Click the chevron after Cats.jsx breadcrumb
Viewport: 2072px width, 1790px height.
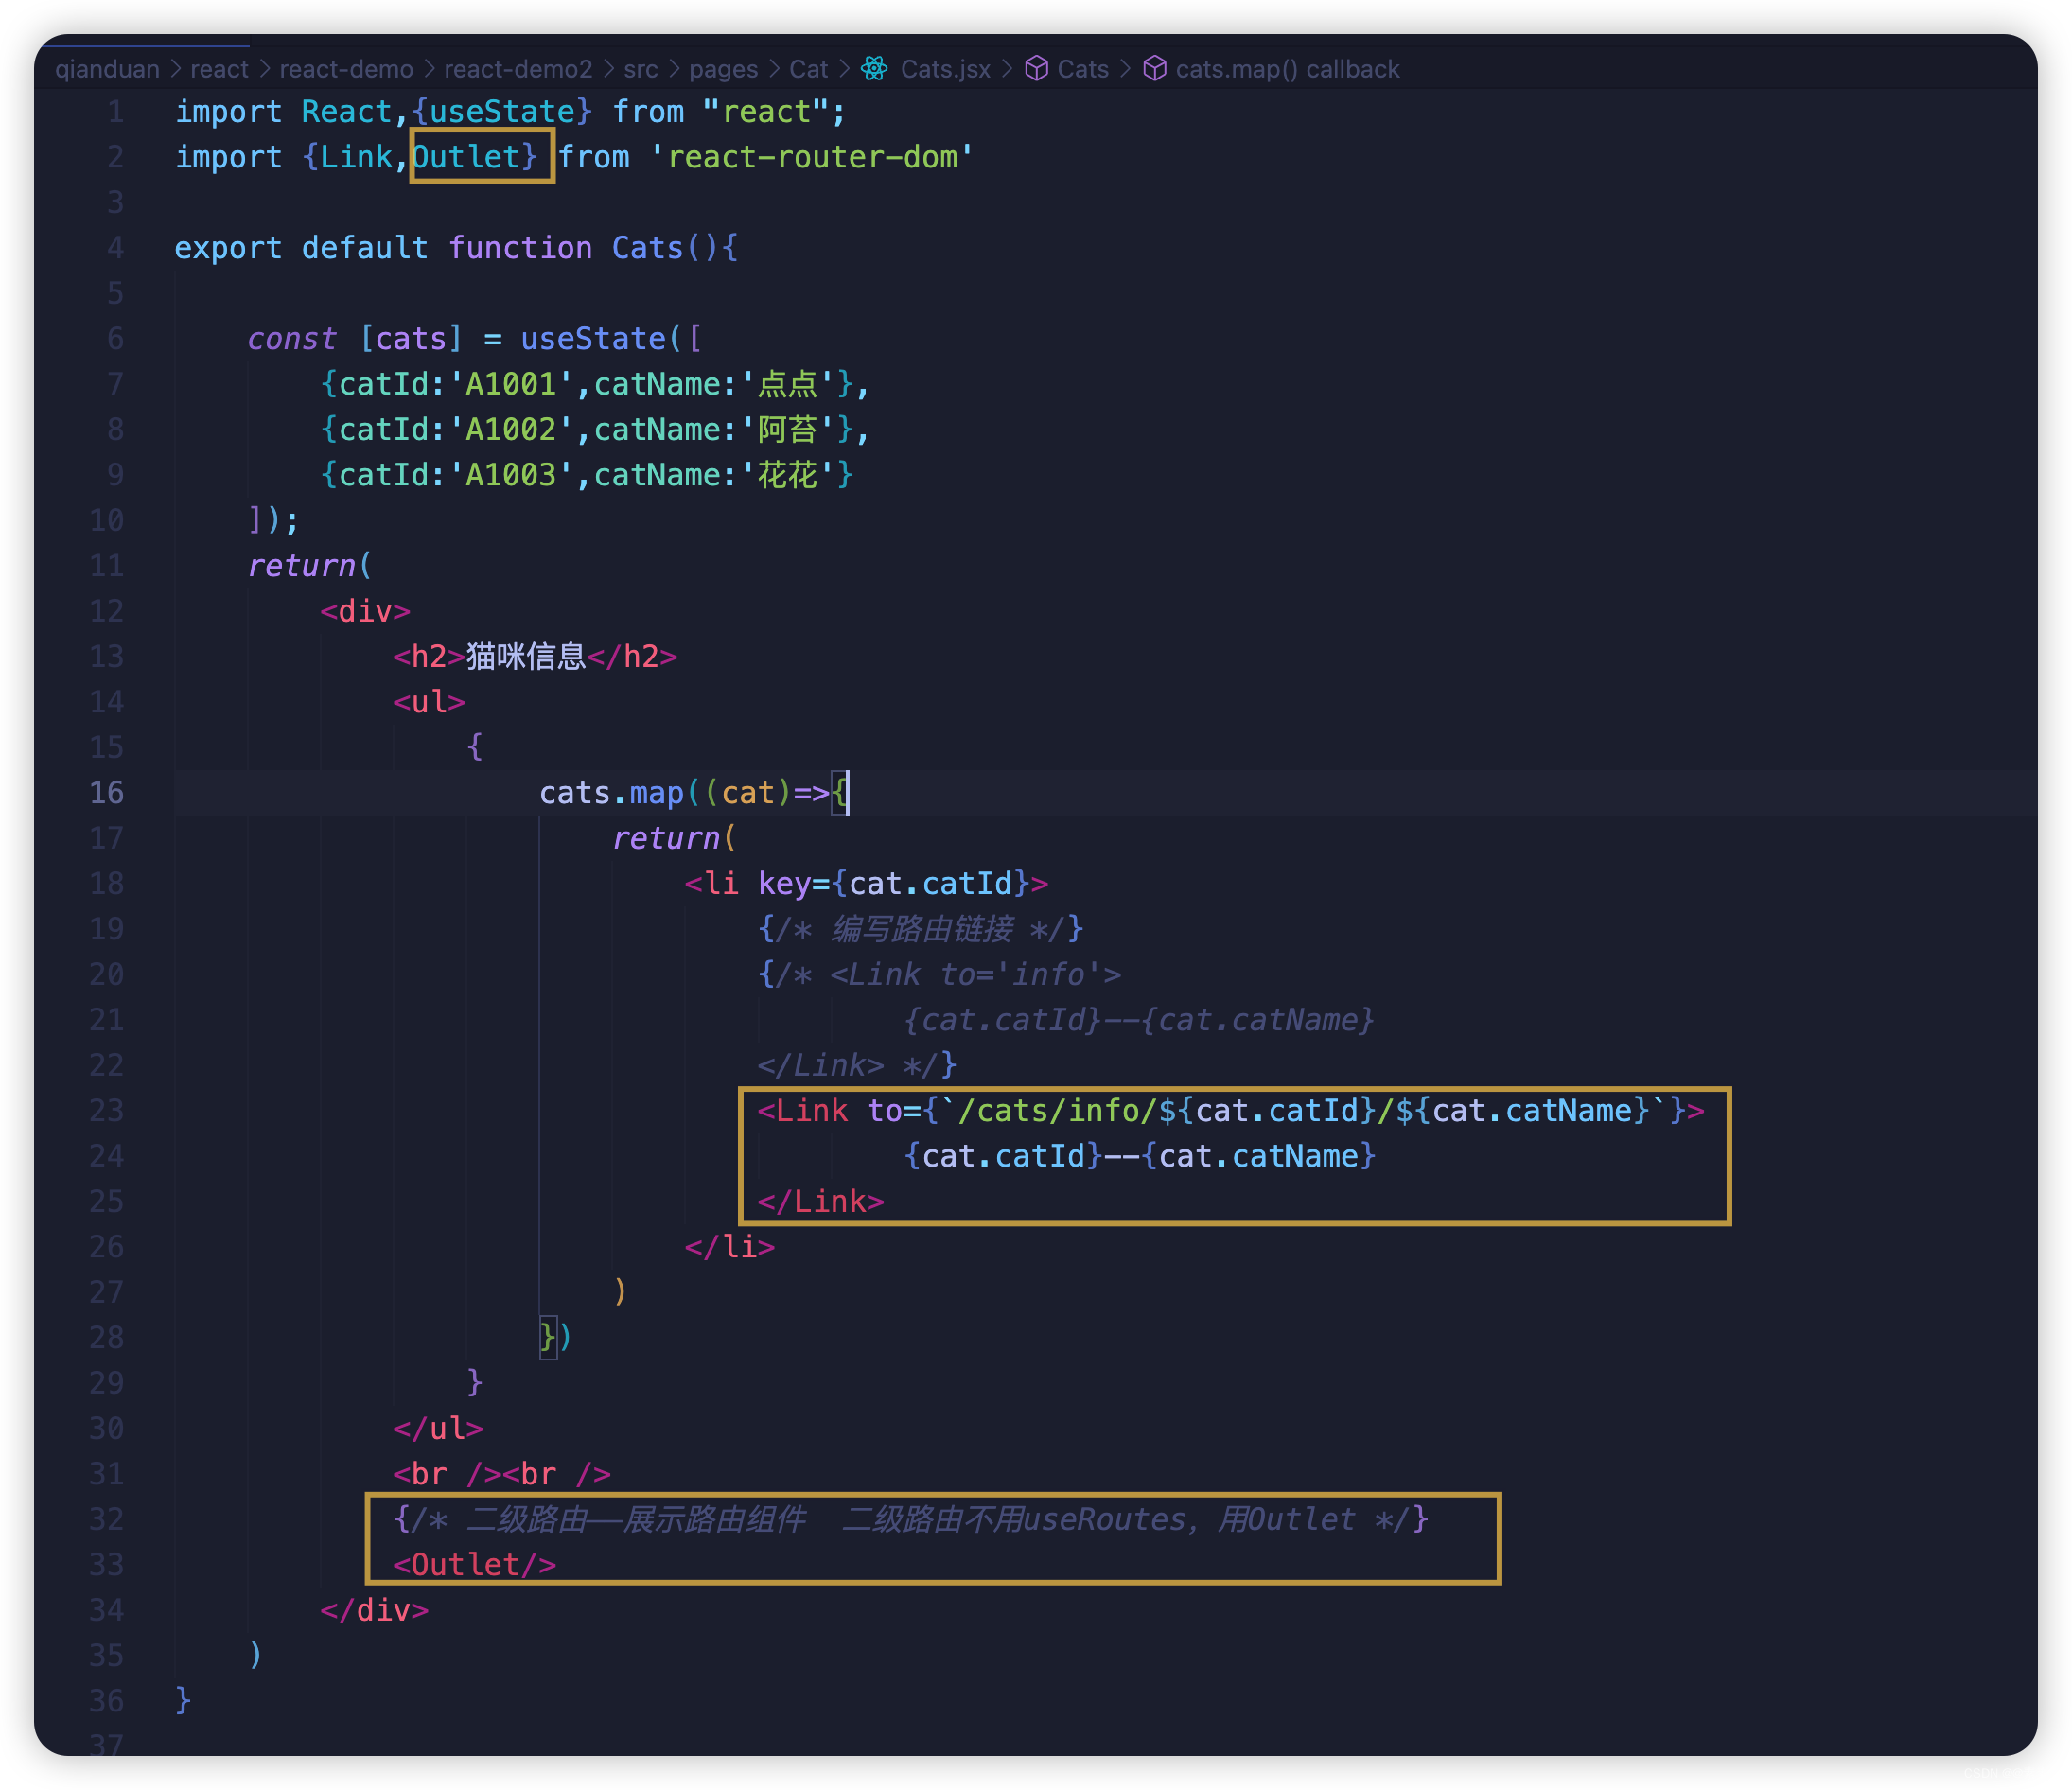[x=1007, y=69]
